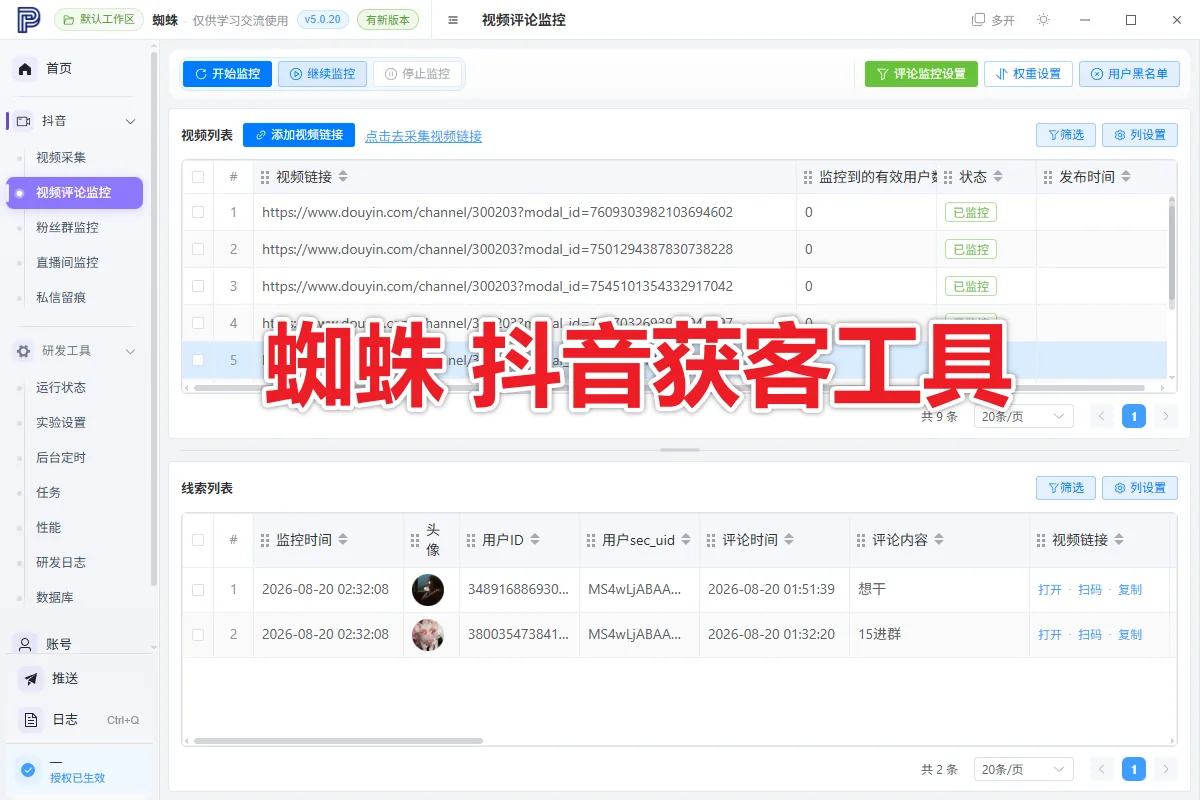Open the hamburger menu icon
Screen dimensions: 1200x800
pos(453,20)
